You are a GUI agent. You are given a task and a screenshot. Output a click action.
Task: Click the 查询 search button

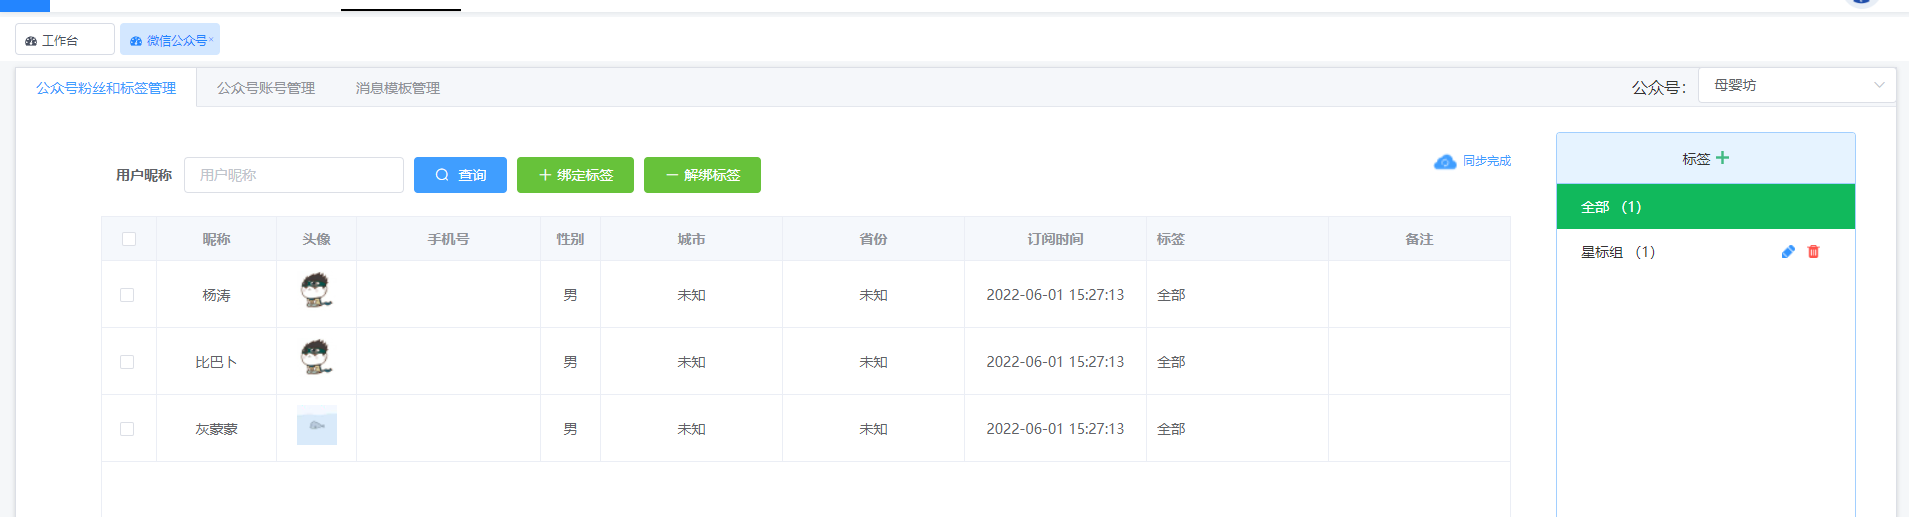click(460, 175)
